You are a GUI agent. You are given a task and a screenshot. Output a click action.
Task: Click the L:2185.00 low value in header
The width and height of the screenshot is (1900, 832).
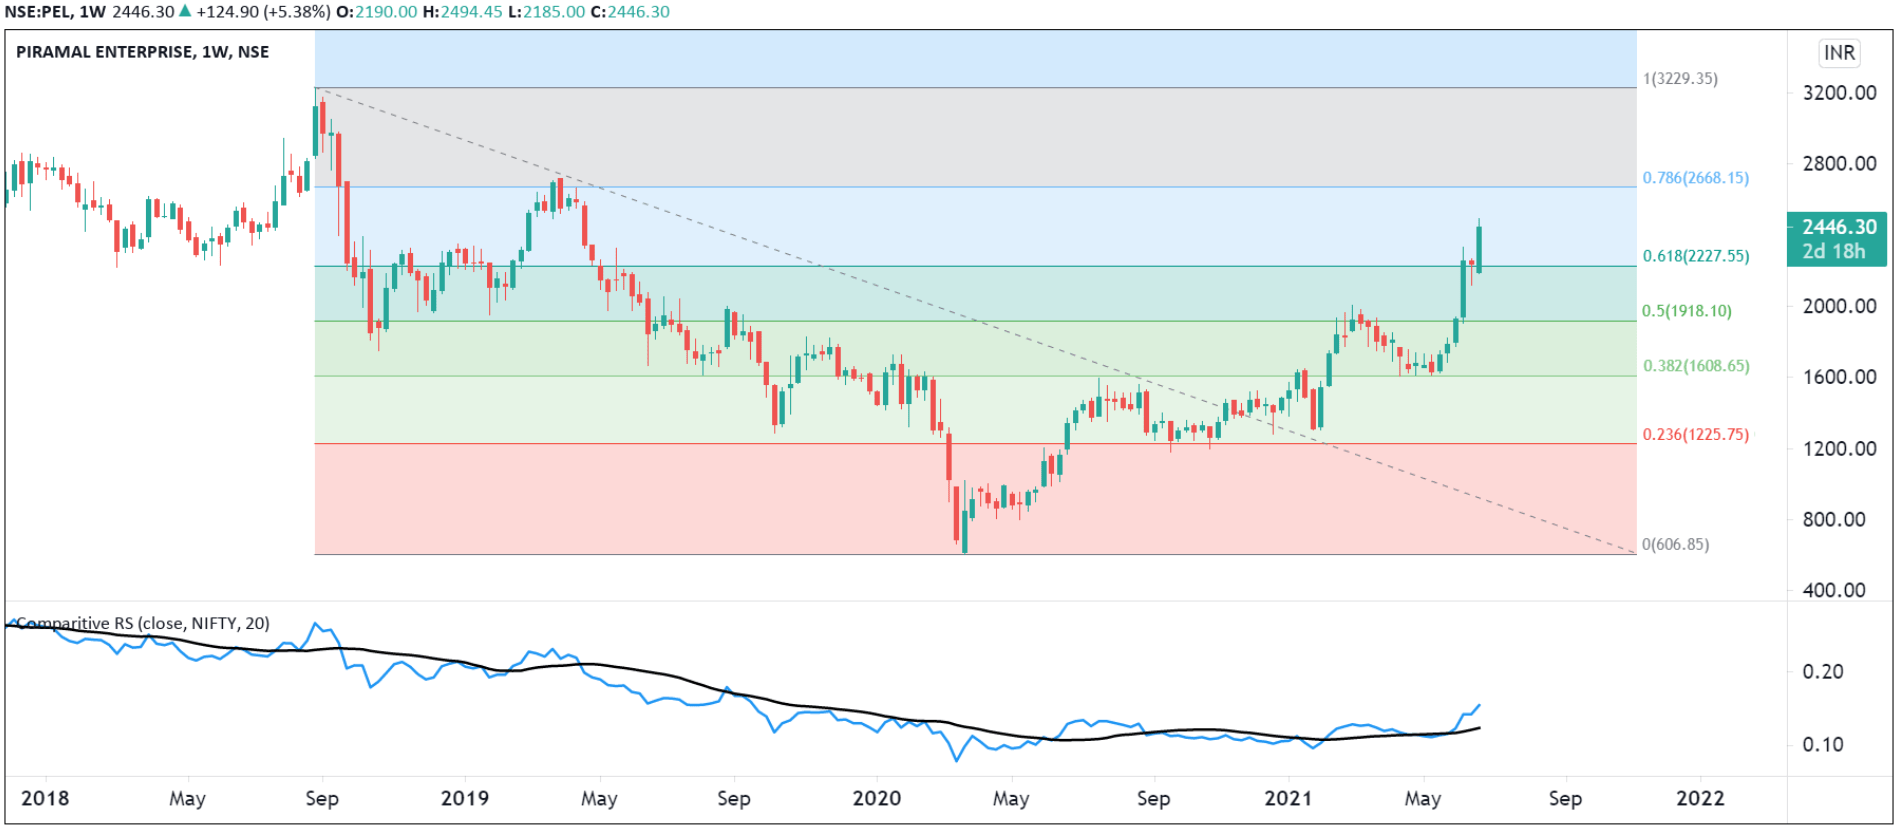click(x=546, y=12)
